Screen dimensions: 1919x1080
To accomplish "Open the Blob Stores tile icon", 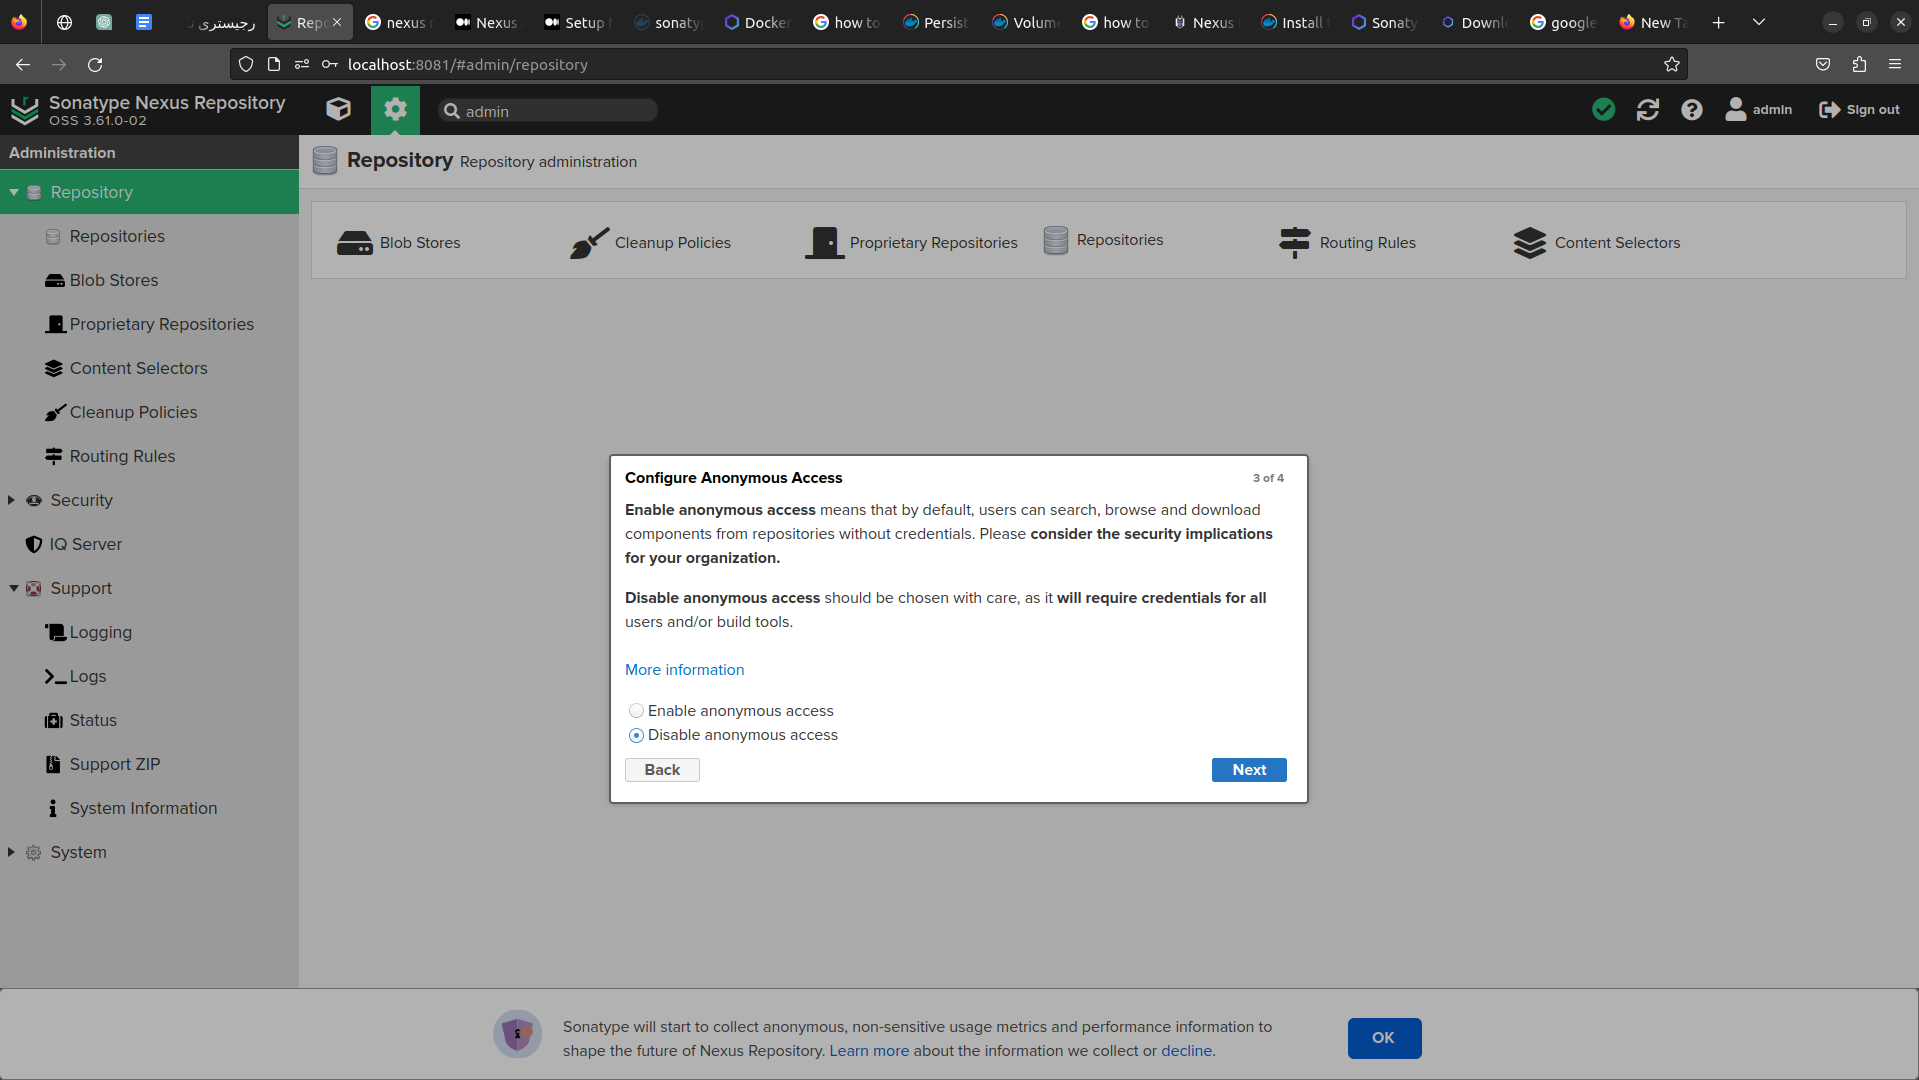I will 354,243.
